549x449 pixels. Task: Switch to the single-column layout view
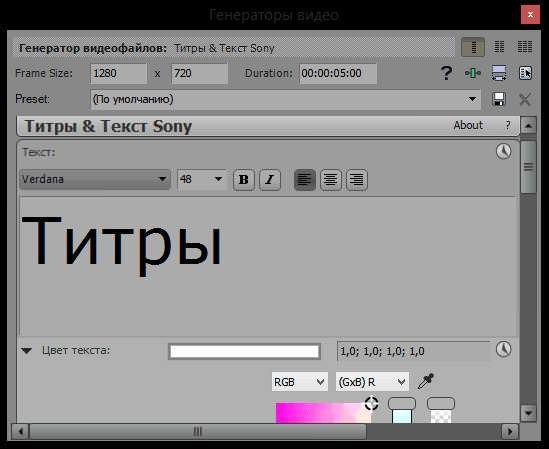pos(473,47)
